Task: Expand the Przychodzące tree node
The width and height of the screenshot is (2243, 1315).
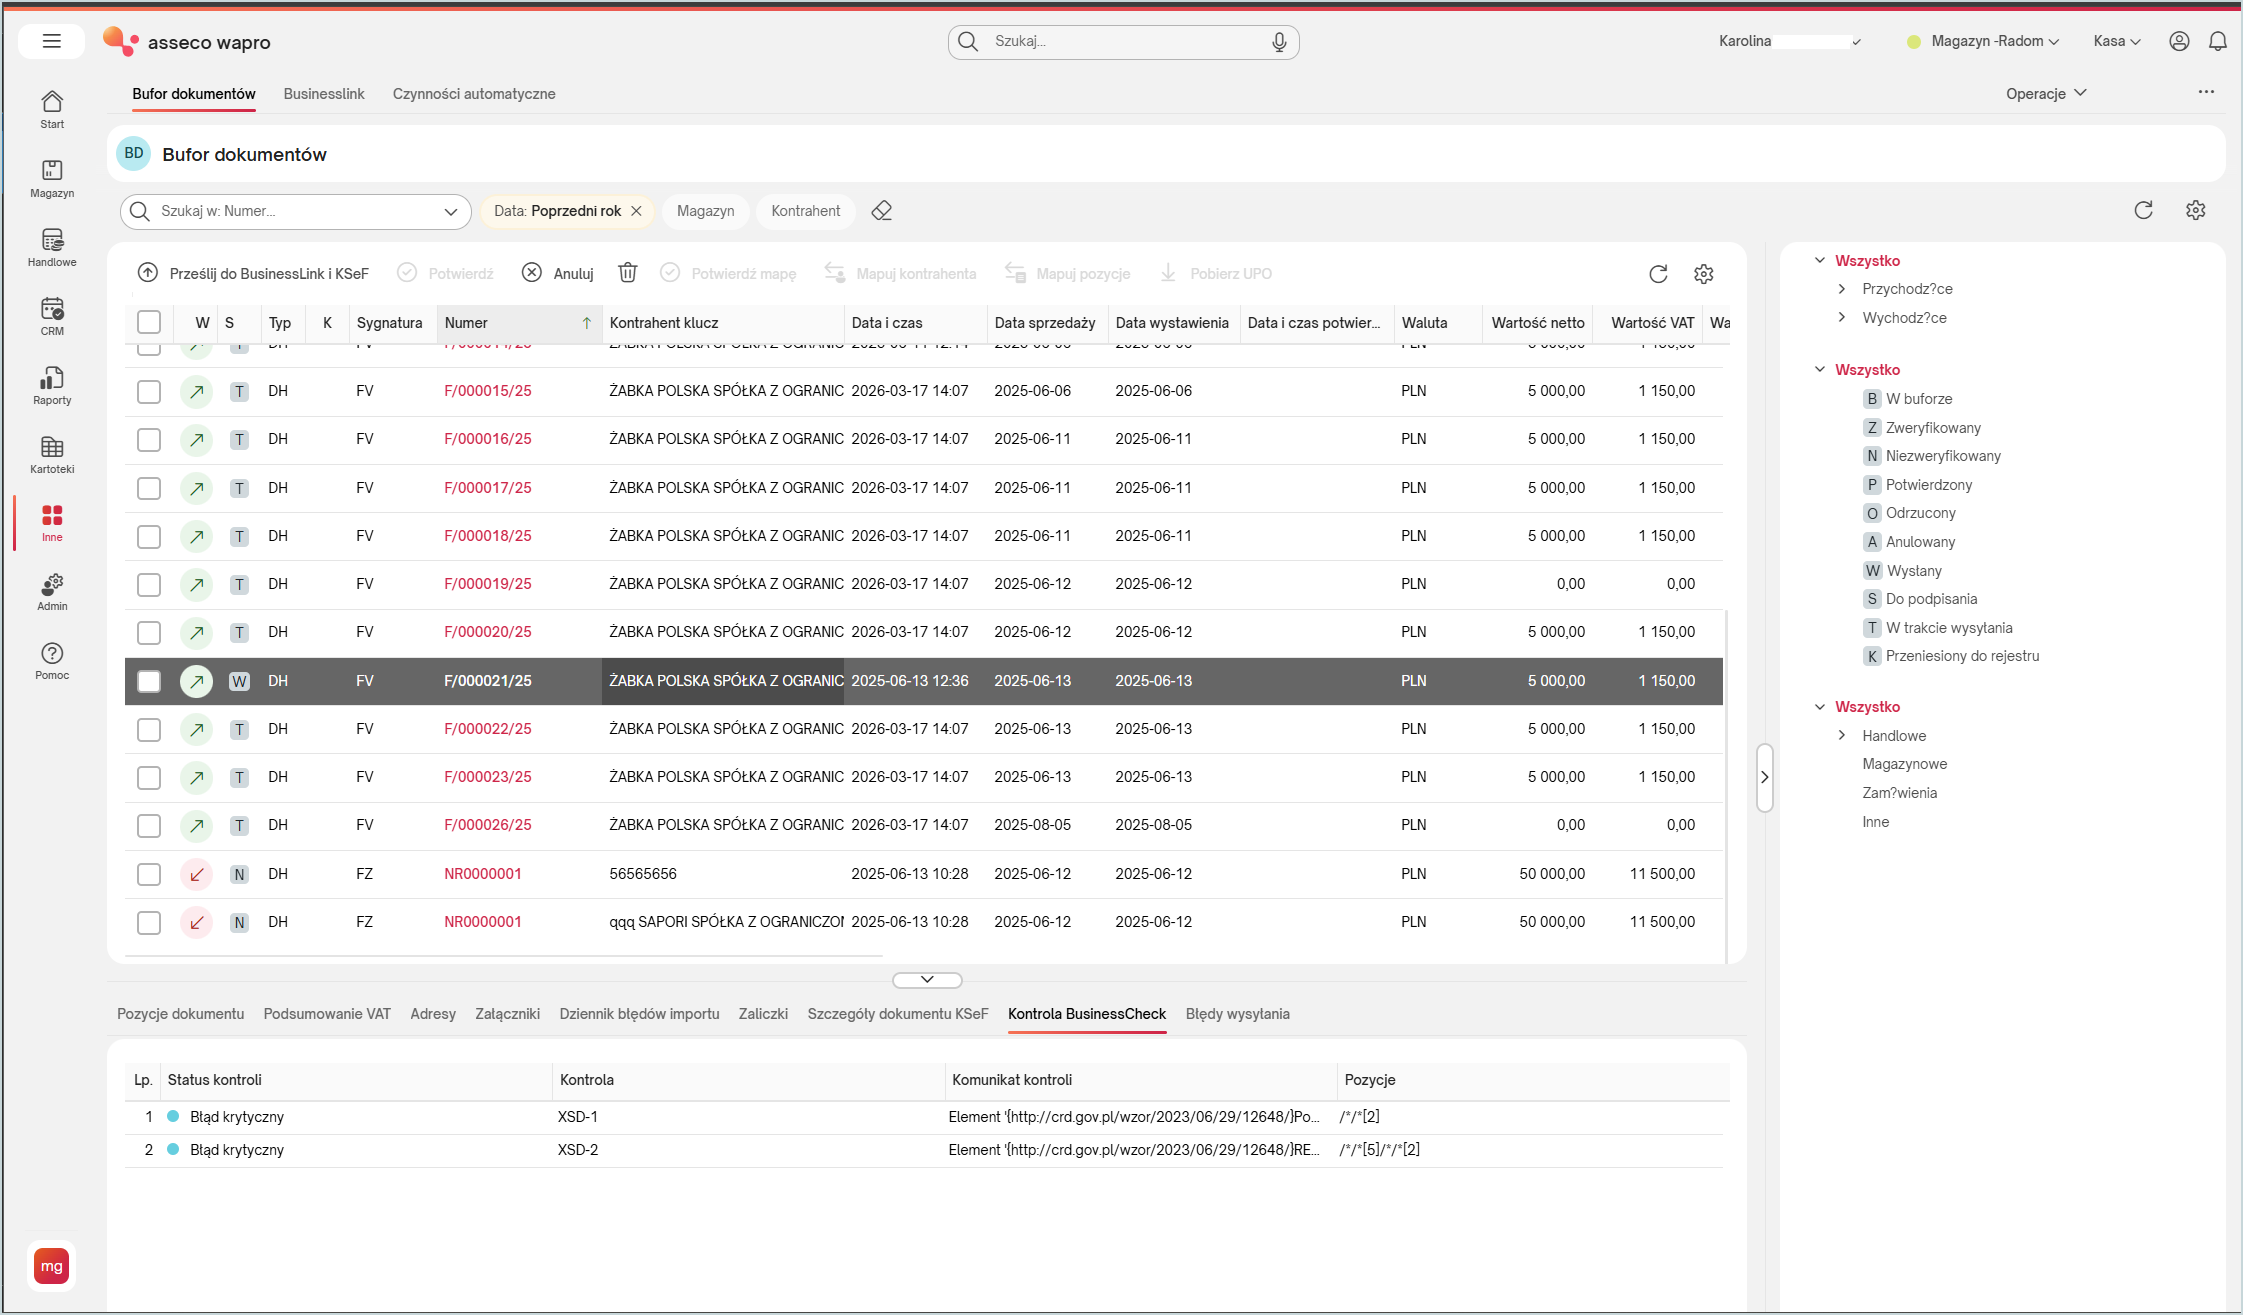Action: [1842, 289]
